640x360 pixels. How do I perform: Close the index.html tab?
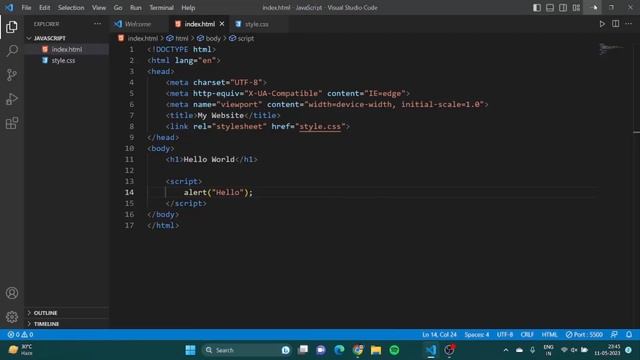click(x=222, y=24)
